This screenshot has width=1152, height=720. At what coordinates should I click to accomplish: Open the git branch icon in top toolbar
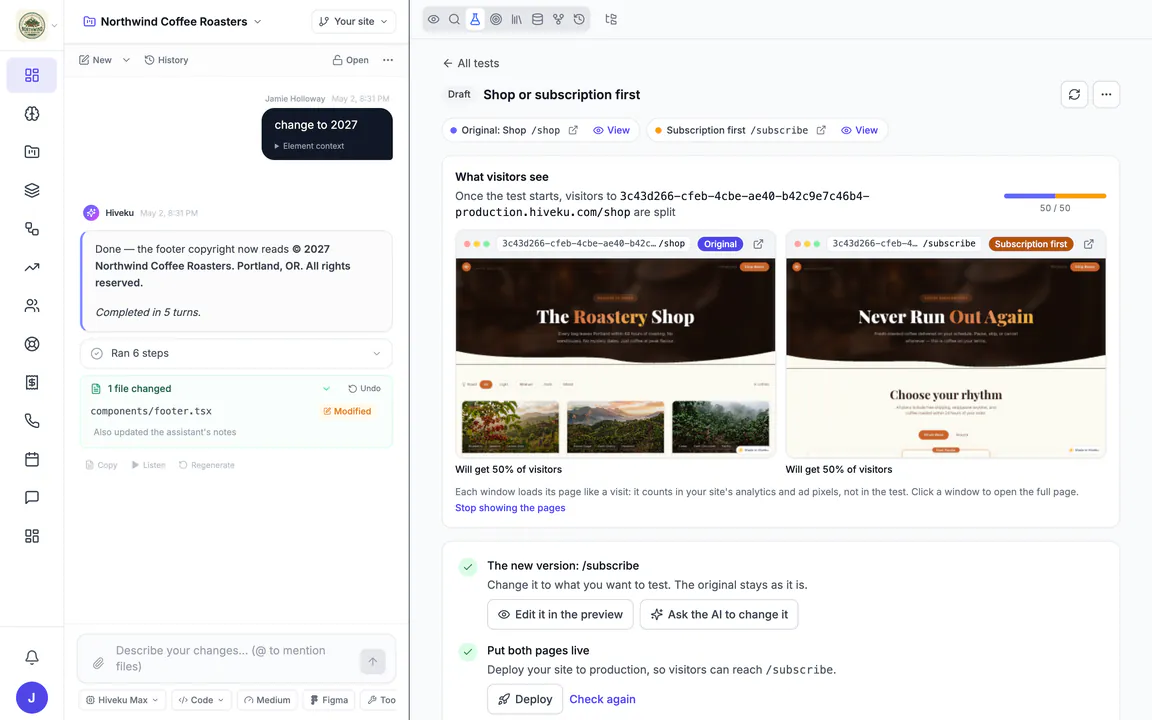[558, 20]
